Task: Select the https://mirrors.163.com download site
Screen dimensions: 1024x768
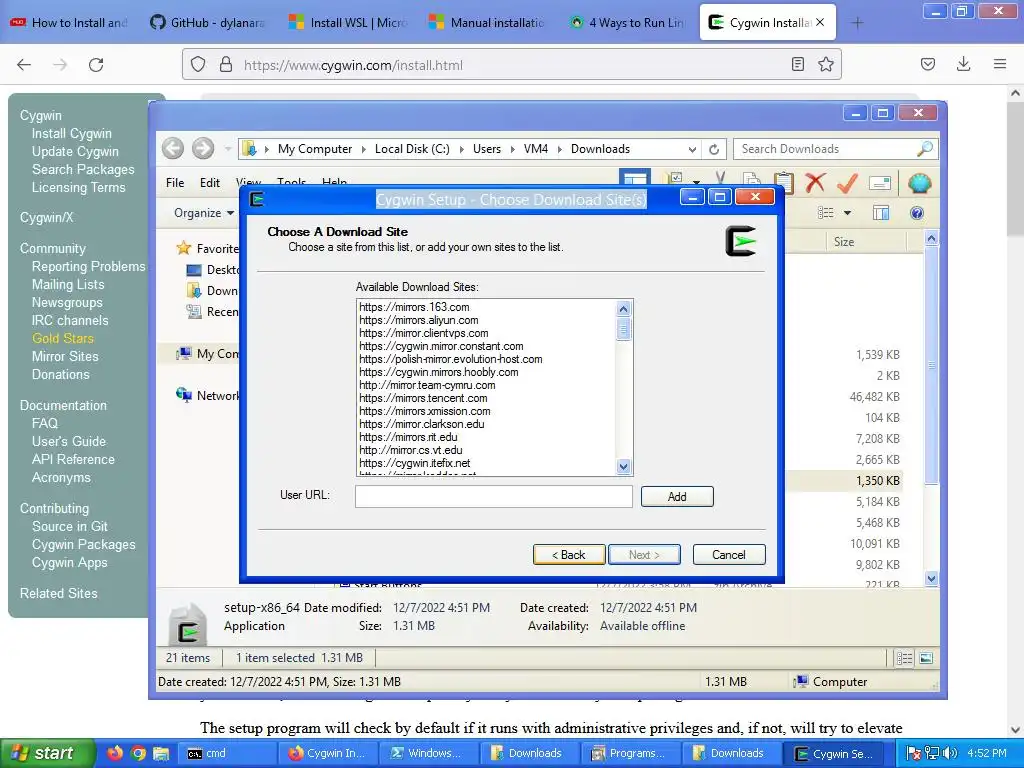Action: 414,307
